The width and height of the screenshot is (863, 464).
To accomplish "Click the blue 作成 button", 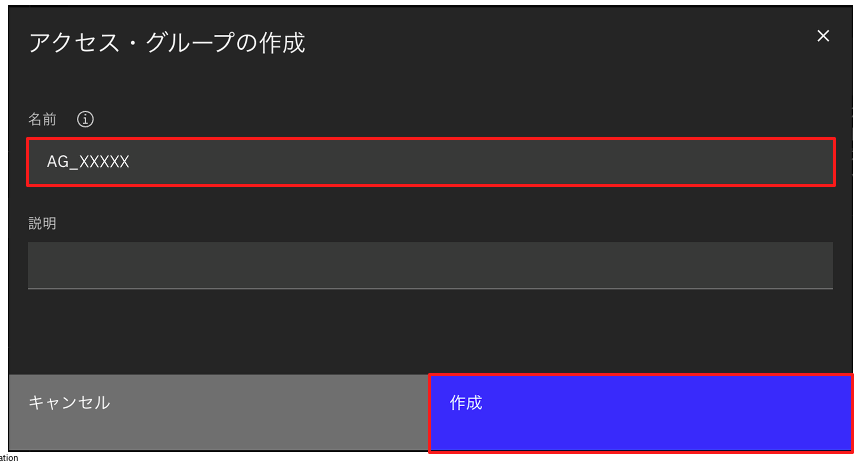I will [x=640, y=413].
